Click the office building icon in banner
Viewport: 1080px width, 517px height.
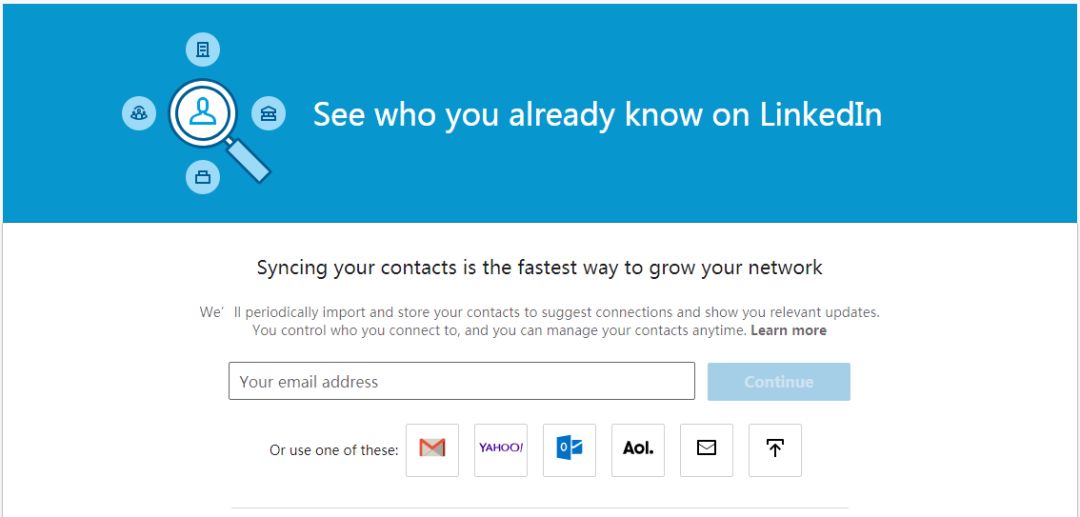click(203, 50)
